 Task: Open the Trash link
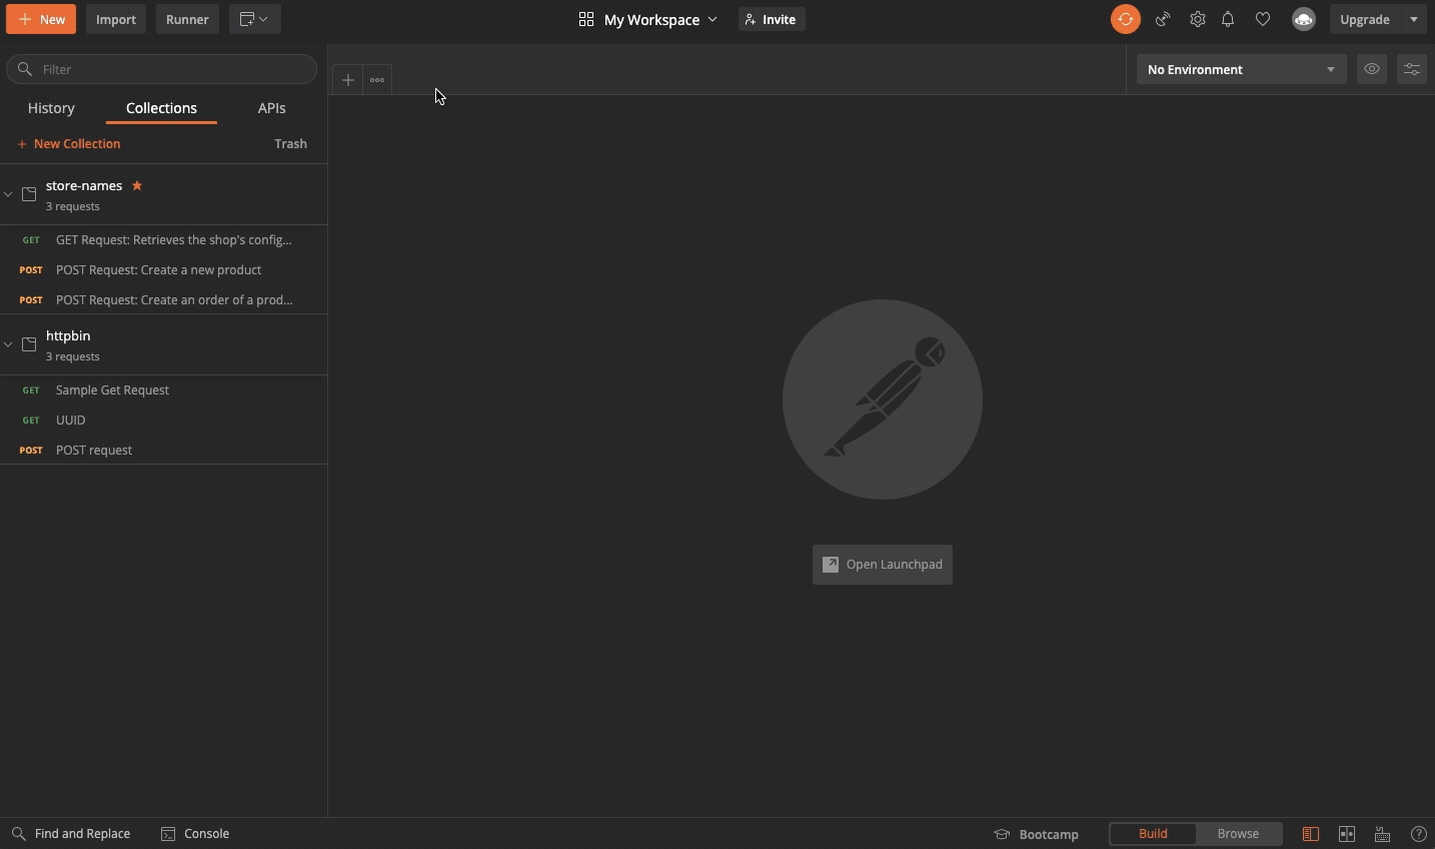click(291, 144)
